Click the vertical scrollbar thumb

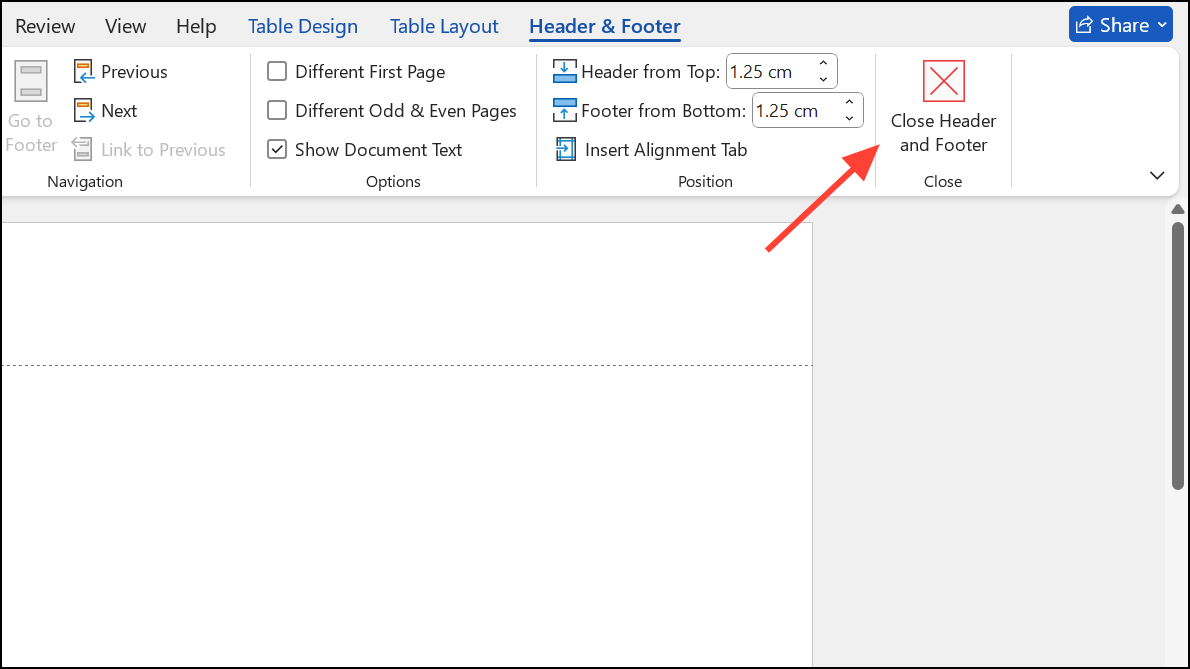(x=1177, y=356)
